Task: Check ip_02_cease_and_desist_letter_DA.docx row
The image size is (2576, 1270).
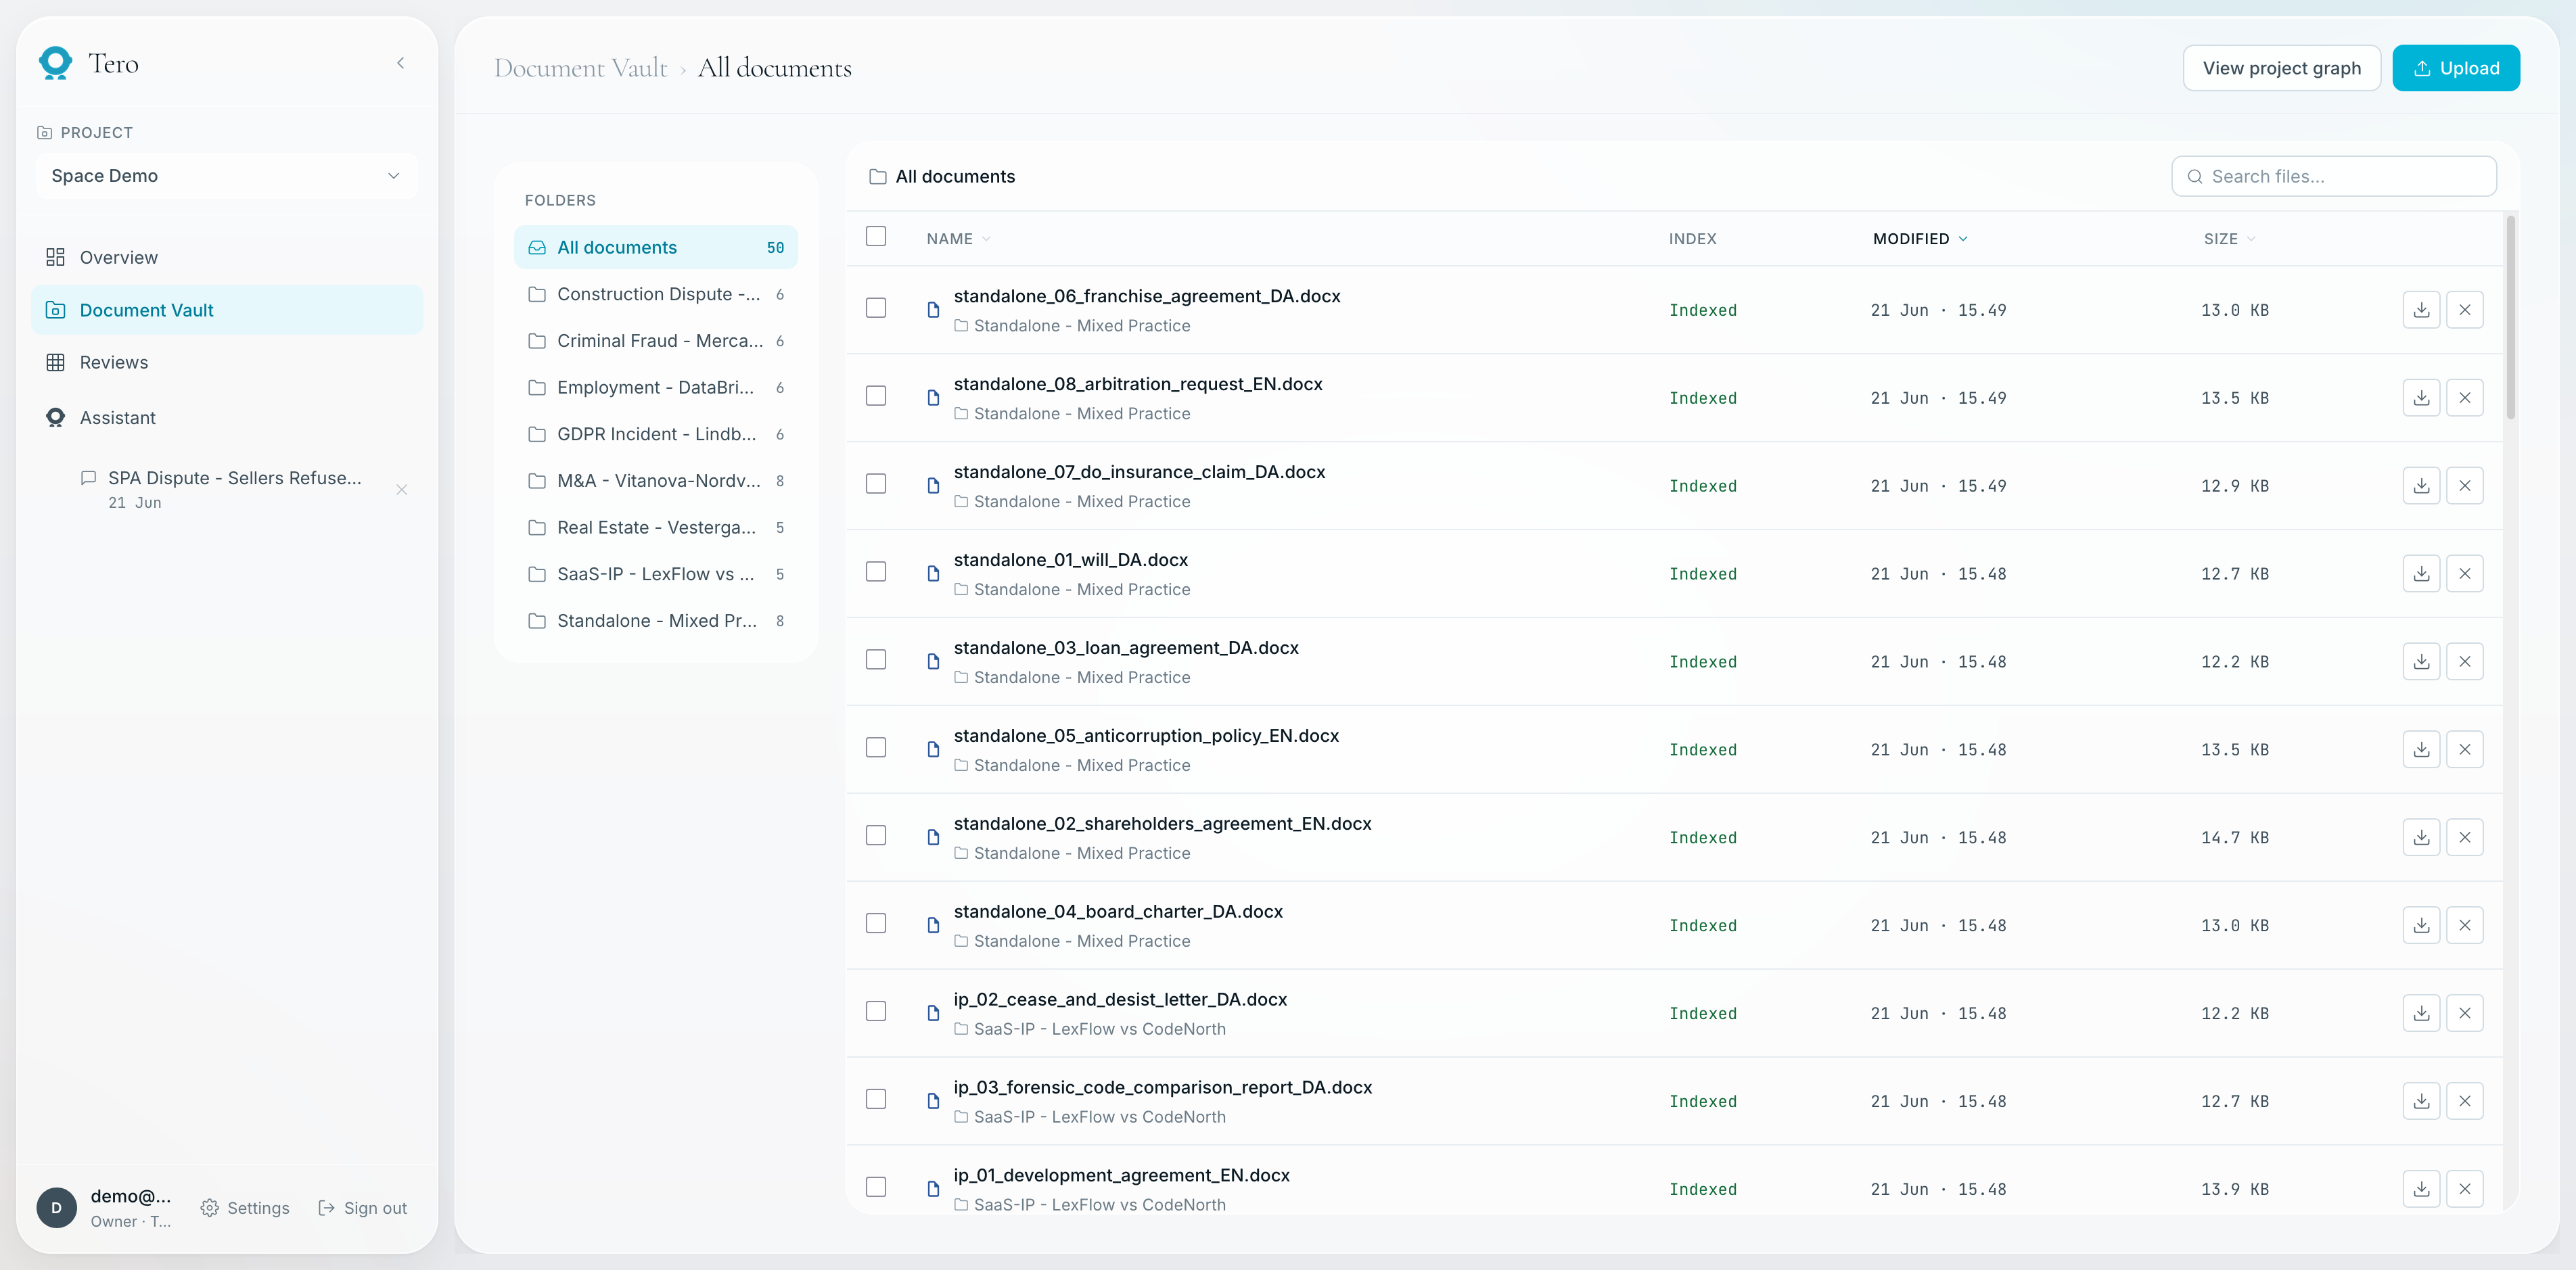Action: click(876, 1012)
